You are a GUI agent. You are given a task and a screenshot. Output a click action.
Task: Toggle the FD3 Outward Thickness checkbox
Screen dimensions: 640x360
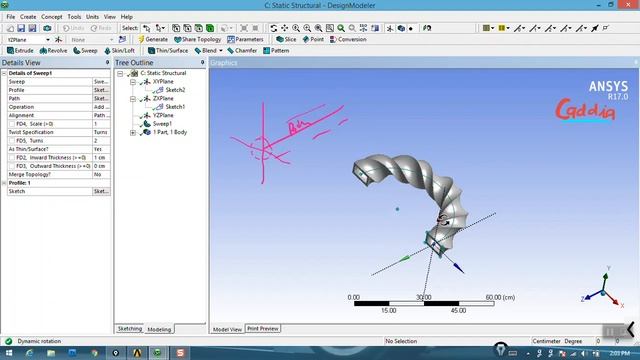pyautogui.click(x=12, y=166)
